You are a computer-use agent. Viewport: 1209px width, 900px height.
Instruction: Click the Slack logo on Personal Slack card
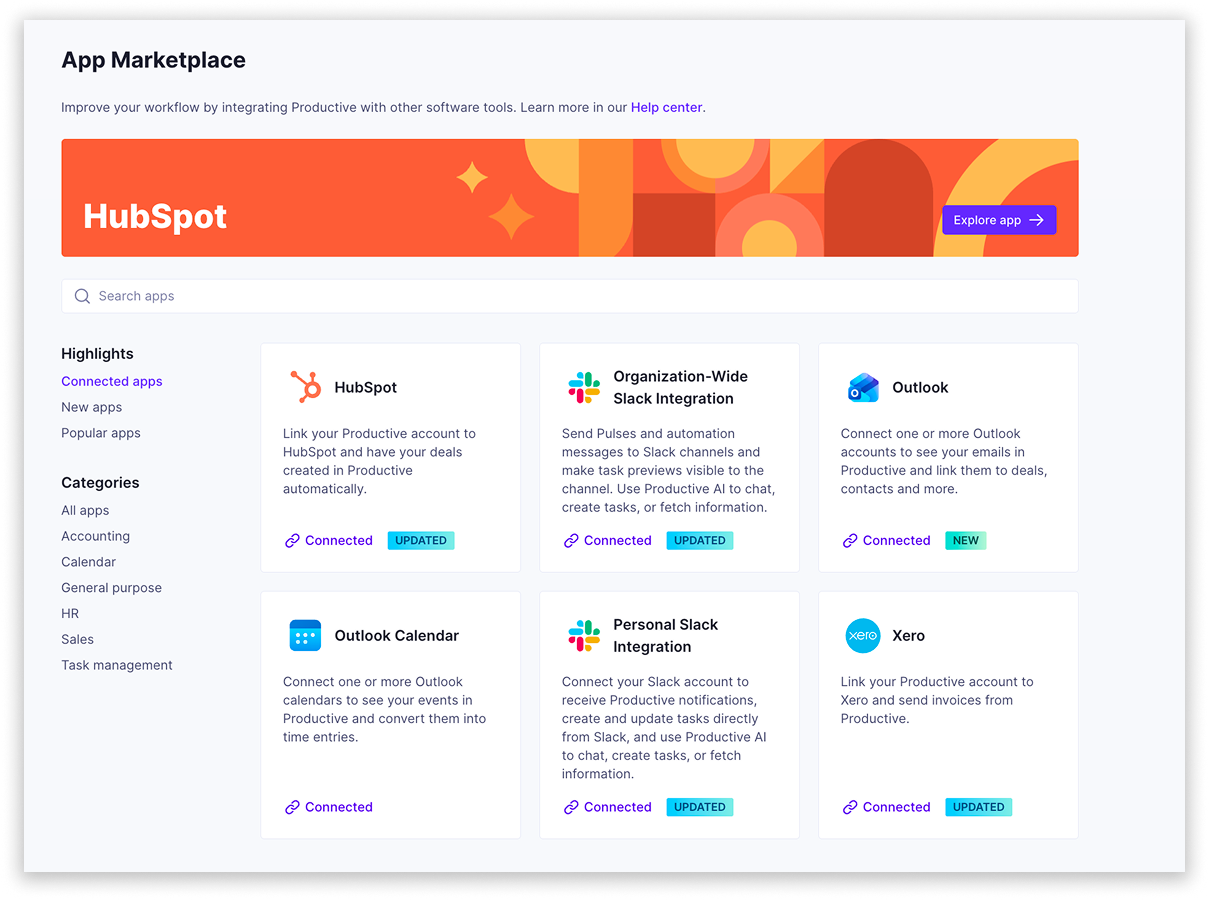[x=584, y=635]
